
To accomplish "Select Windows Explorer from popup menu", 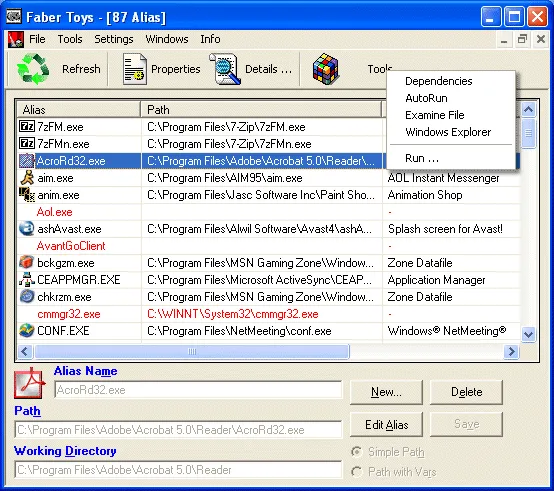I will tap(448, 132).
